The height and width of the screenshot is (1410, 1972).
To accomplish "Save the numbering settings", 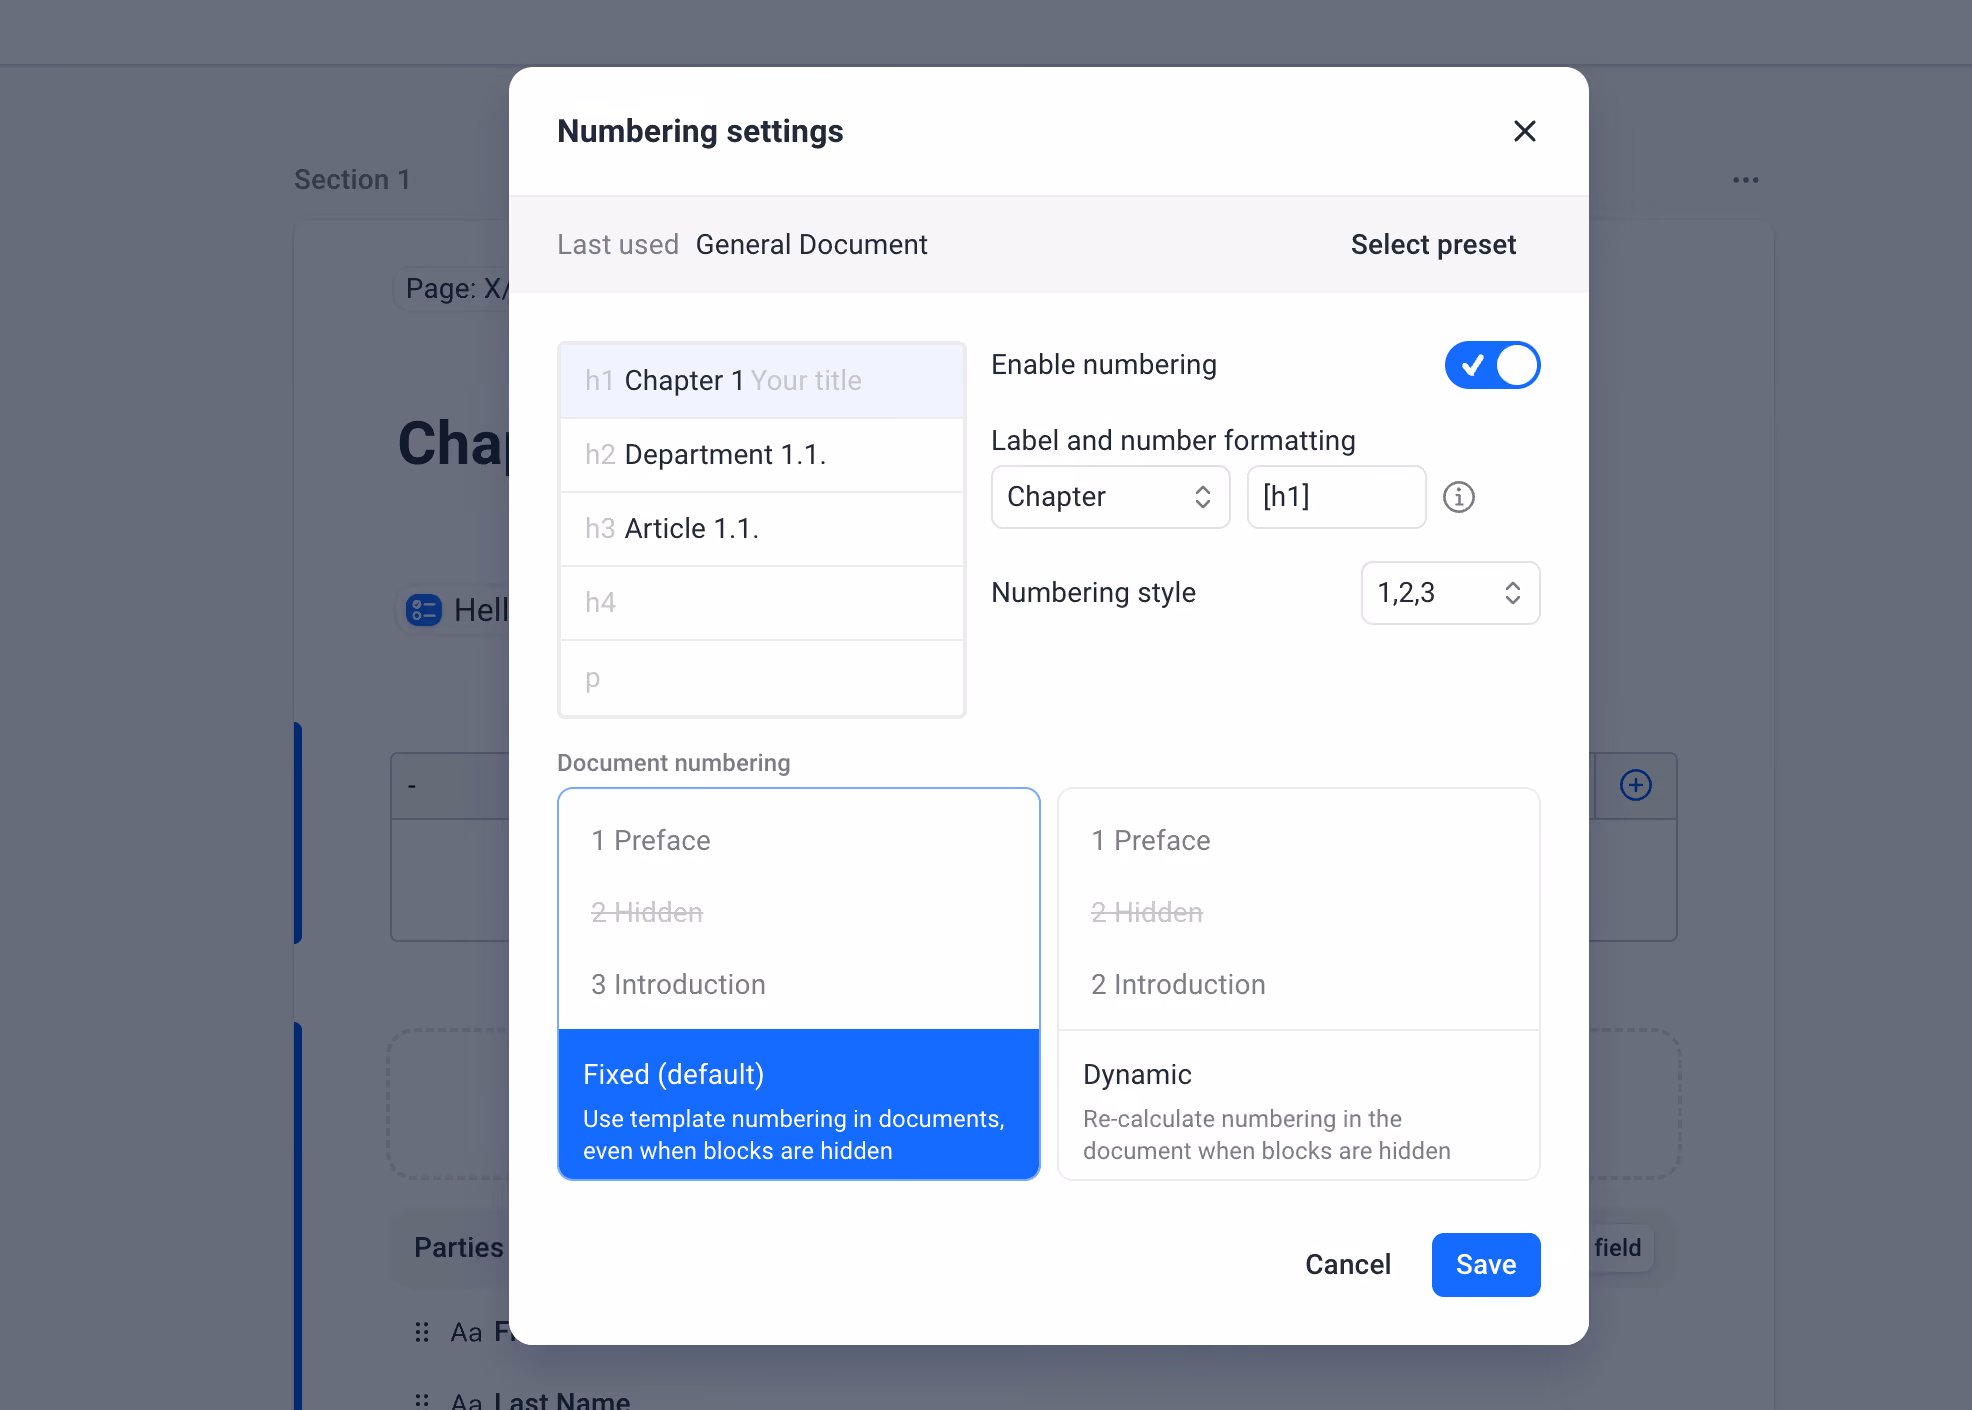I will 1485,1265.
